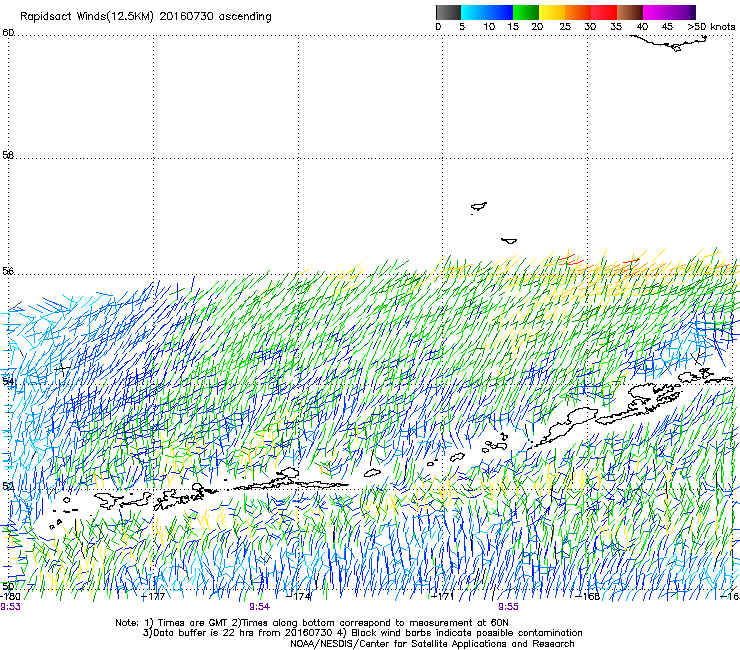Click the longitude label -174
Viewport: 740px width, 650px height.
pos(299,596)
